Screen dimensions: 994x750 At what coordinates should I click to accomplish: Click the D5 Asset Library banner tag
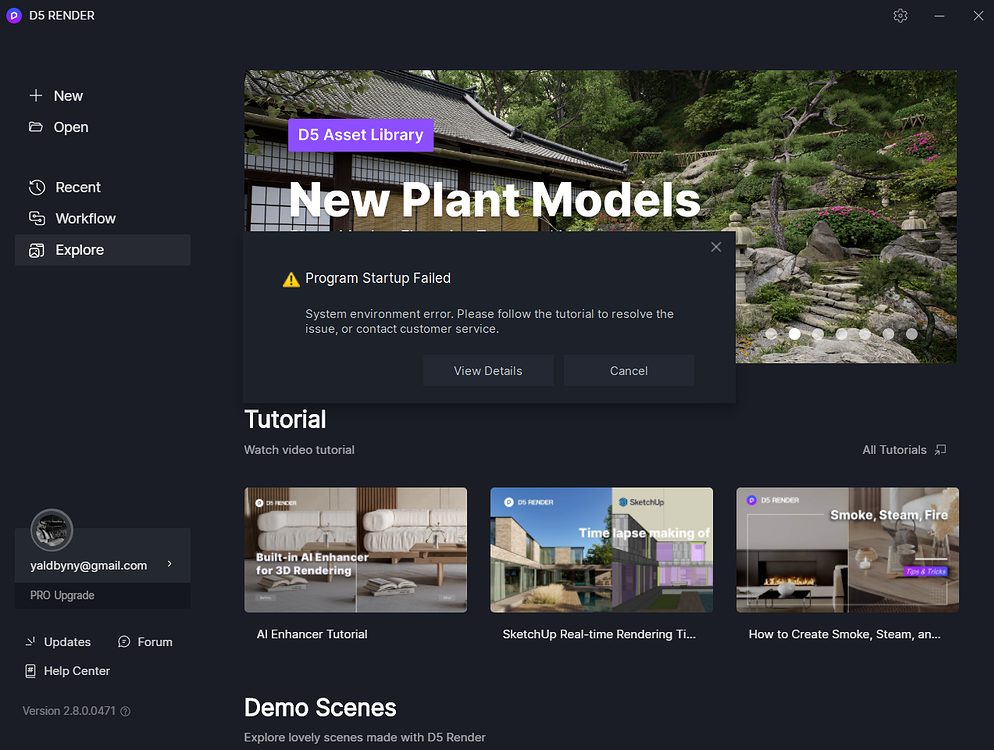pyautogui.click(x=361, y=135)
